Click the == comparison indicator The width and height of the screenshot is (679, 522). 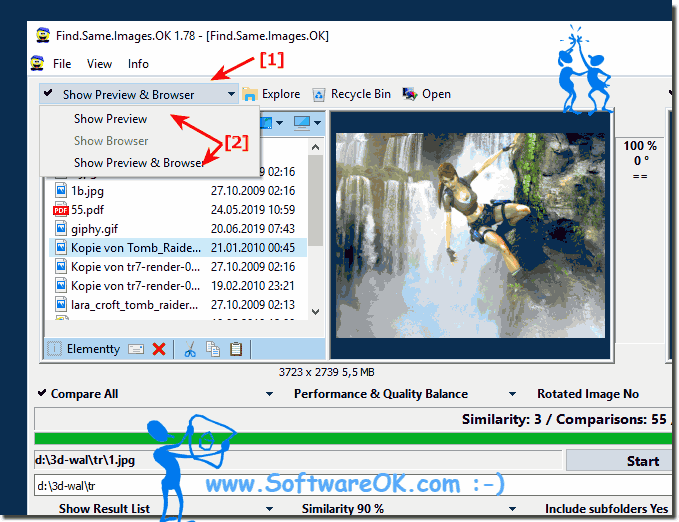640,176
